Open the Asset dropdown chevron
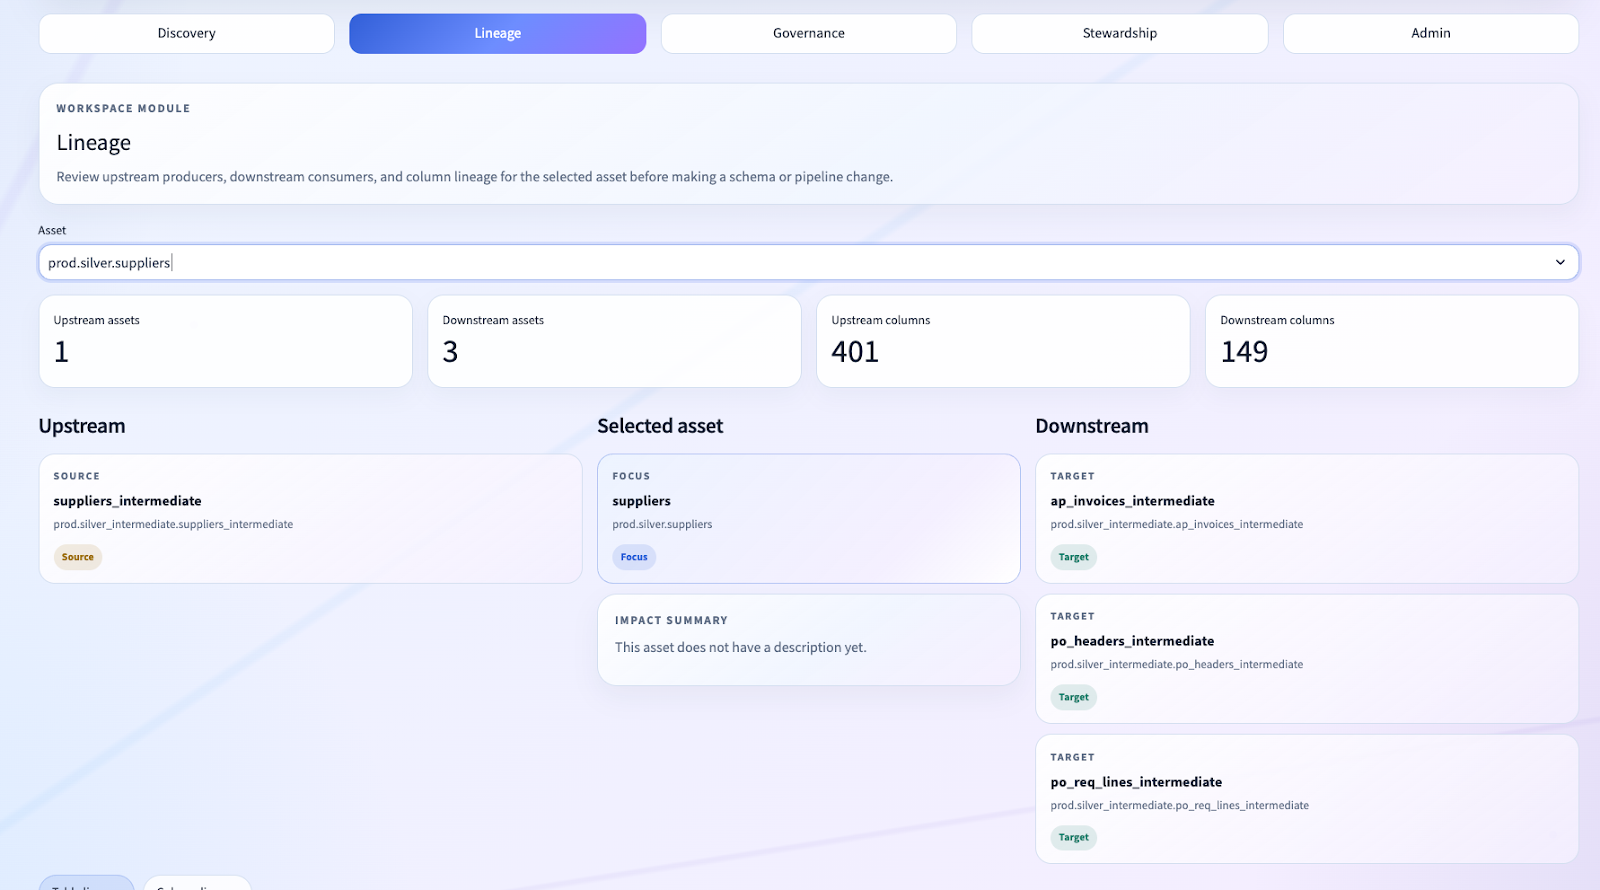 (x=1559, y=262)
